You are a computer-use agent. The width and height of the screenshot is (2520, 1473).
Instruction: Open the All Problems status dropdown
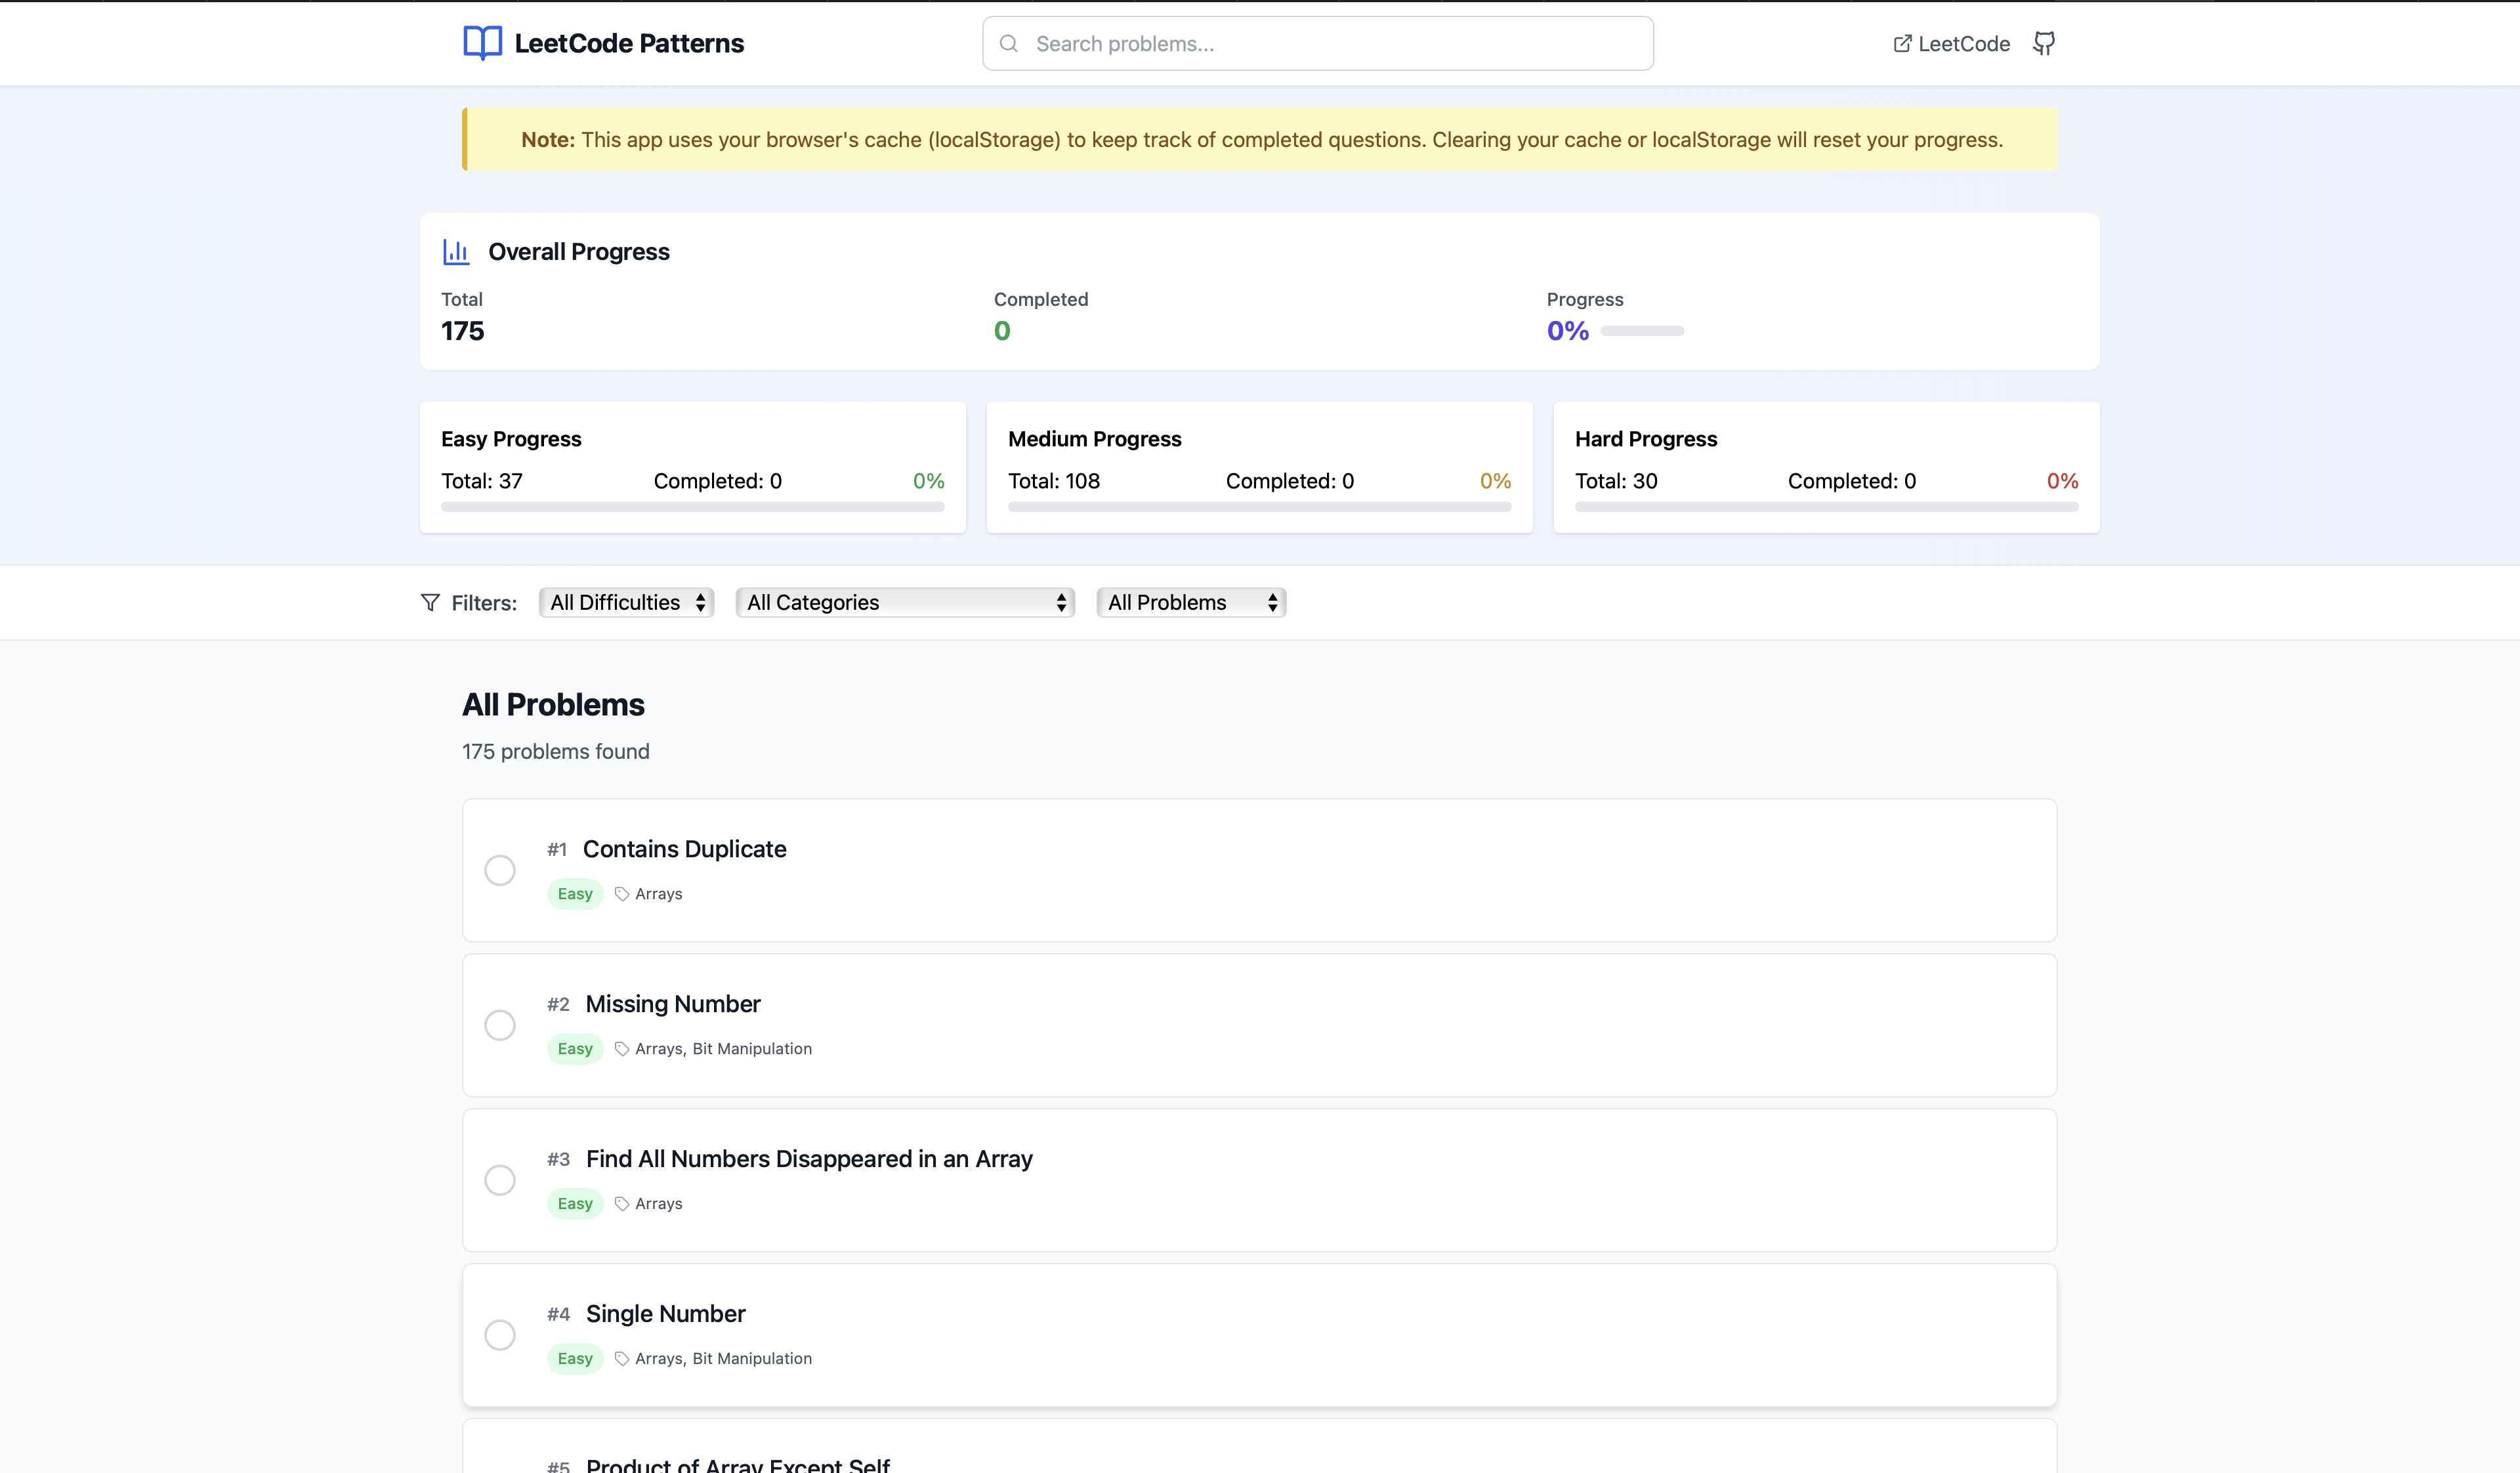click(x=1191, y=603)
